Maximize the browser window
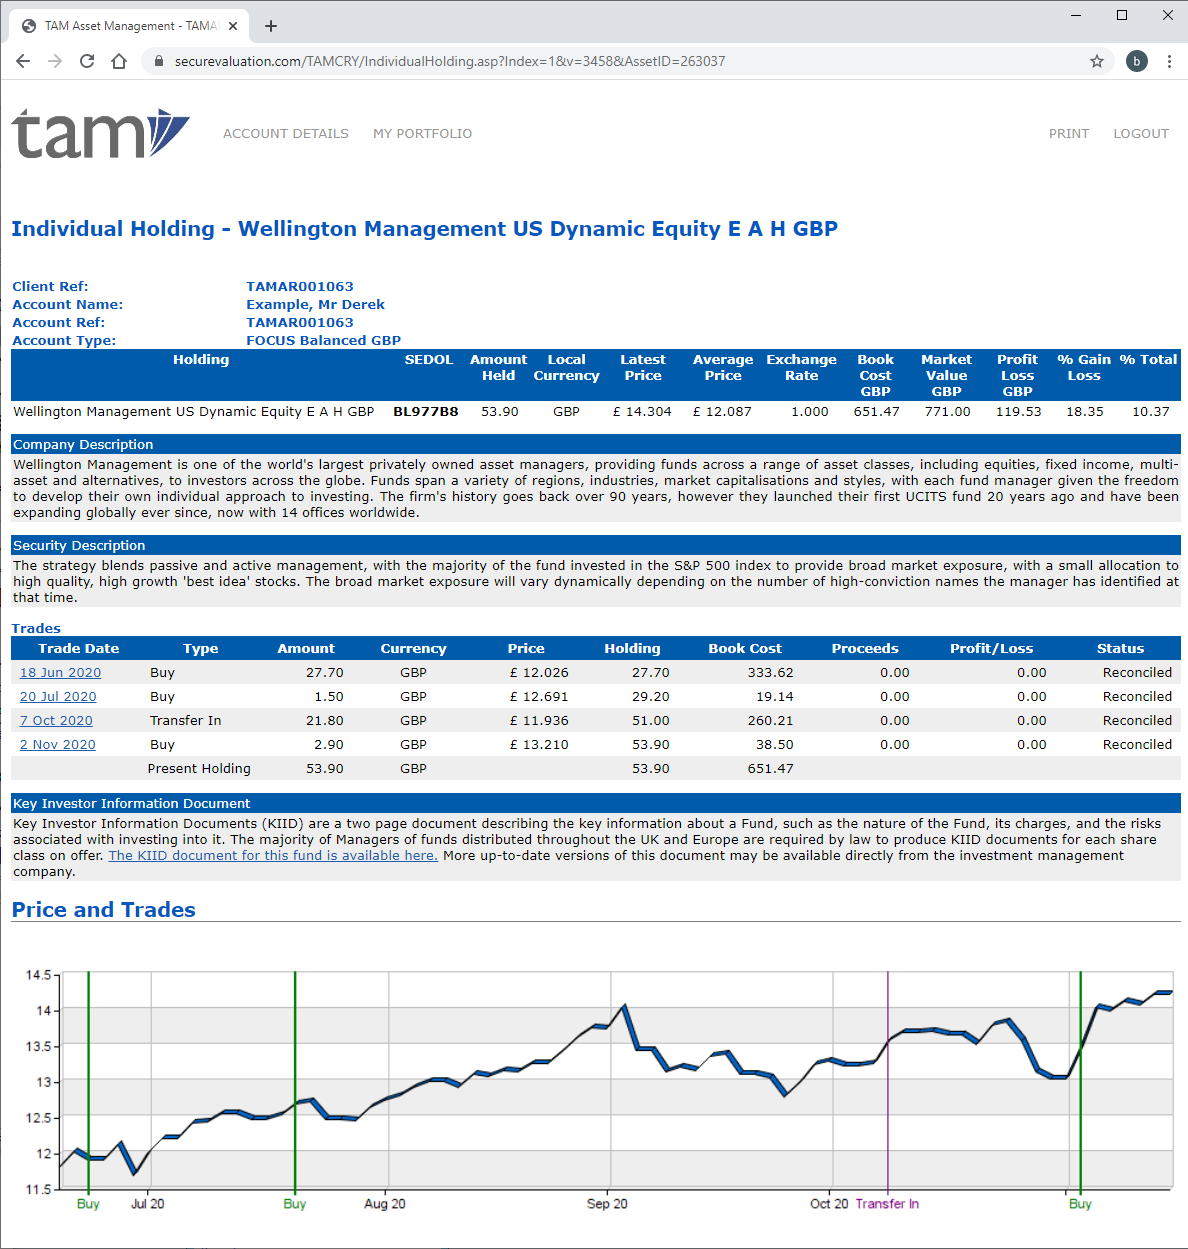This screenshot has width=1188, height=1249. [x=1122, y=15]
